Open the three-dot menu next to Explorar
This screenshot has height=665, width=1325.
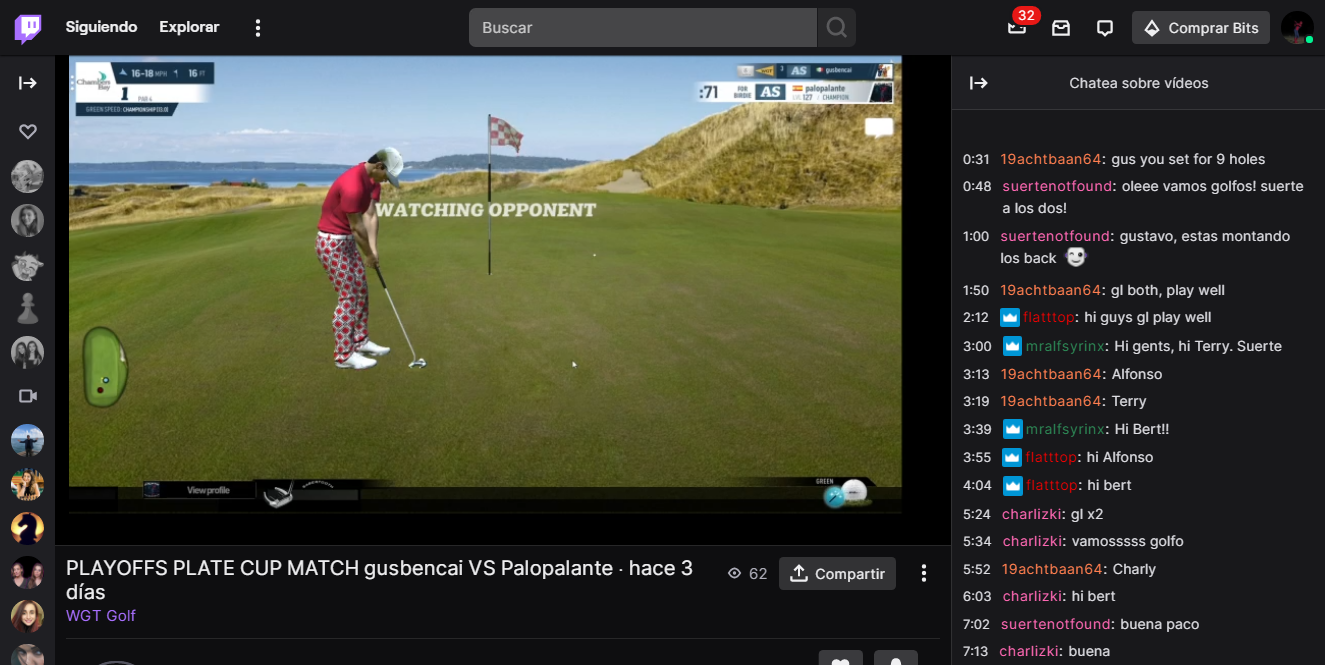pyautogui.click(x=258, y=28)
